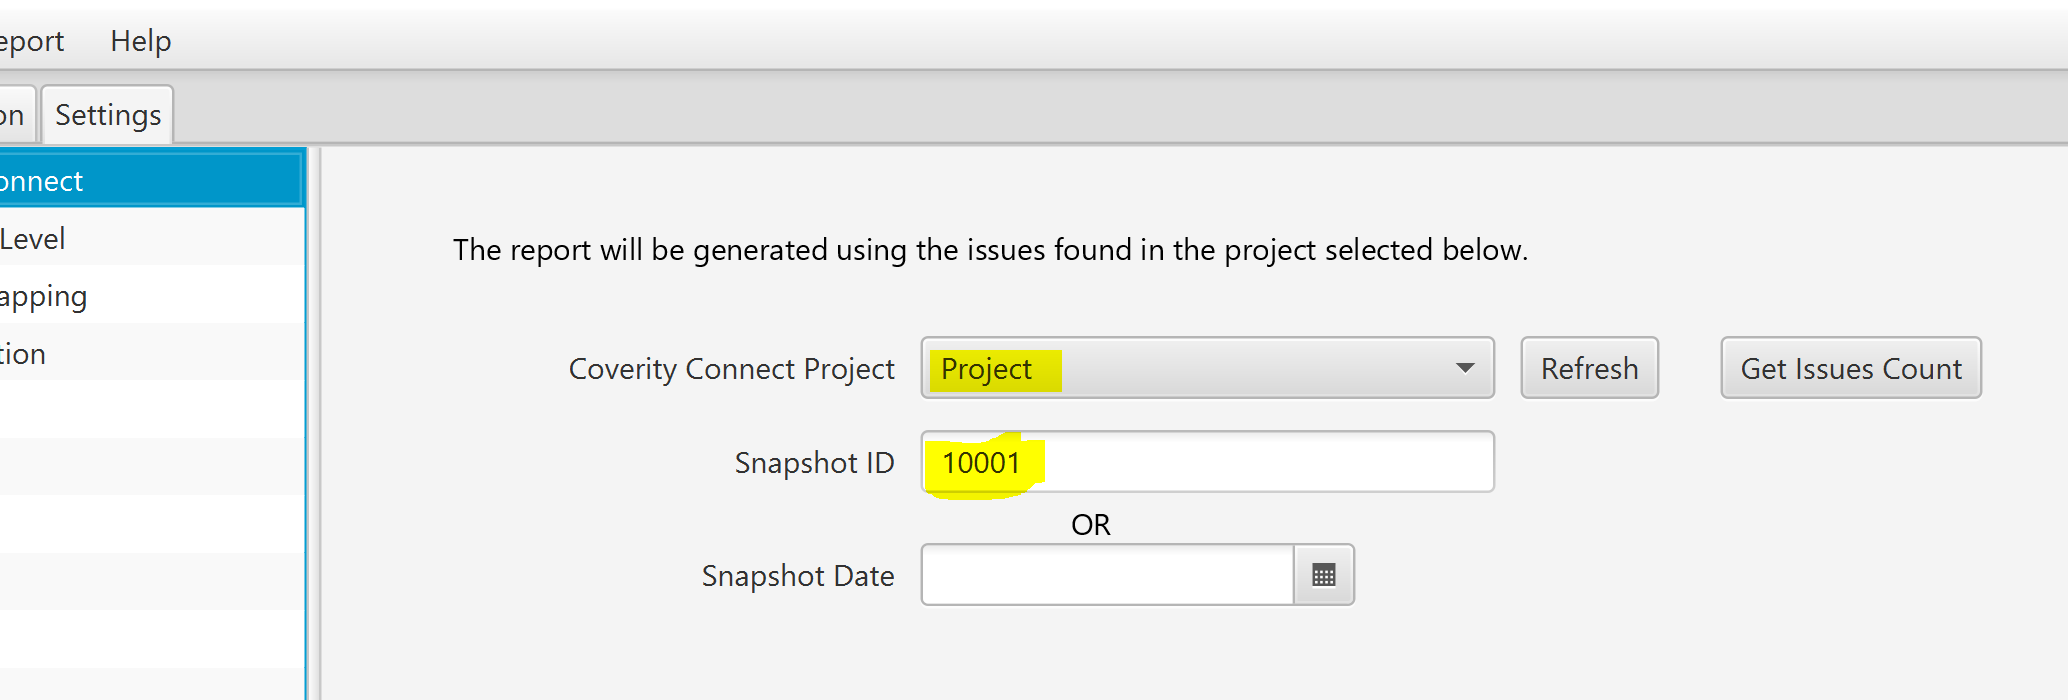Open the Help menu
This screenshot has width=2068, height=700.
coord(141,41)
